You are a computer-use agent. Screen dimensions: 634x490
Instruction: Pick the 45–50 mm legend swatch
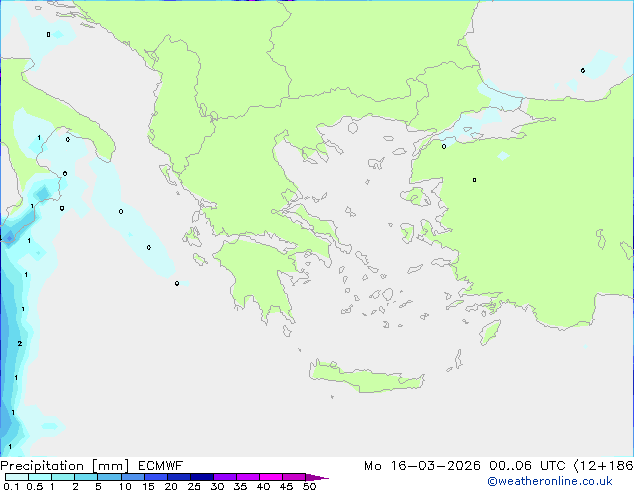[x=294, y=477]
